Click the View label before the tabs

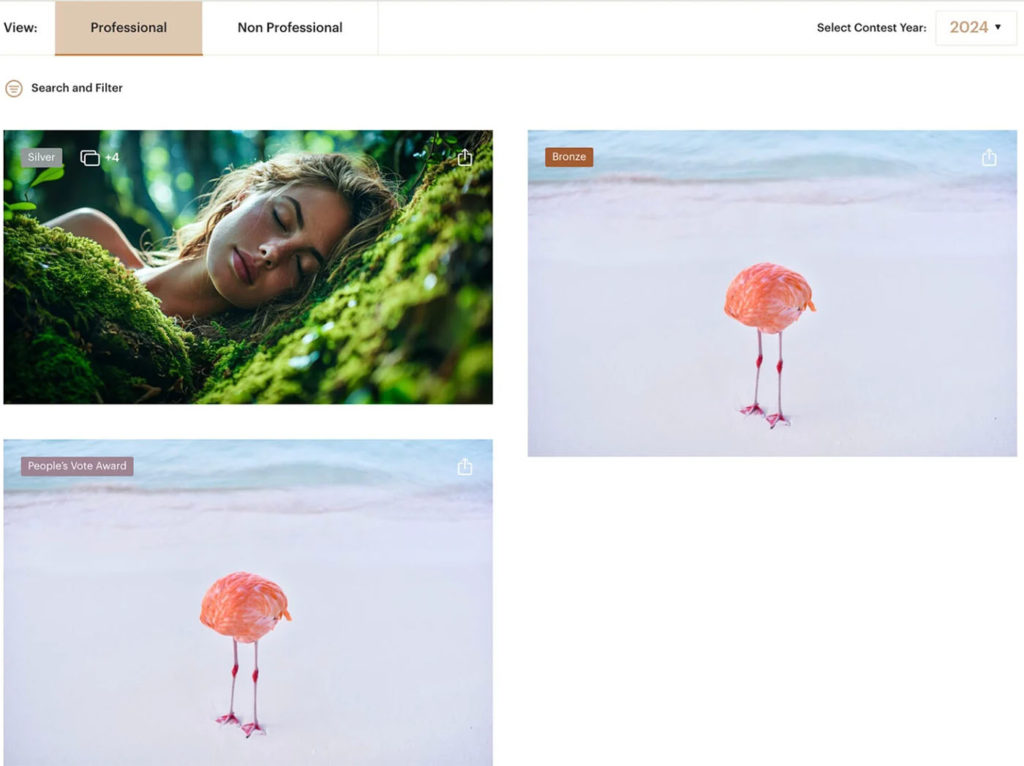coord(20,28)
